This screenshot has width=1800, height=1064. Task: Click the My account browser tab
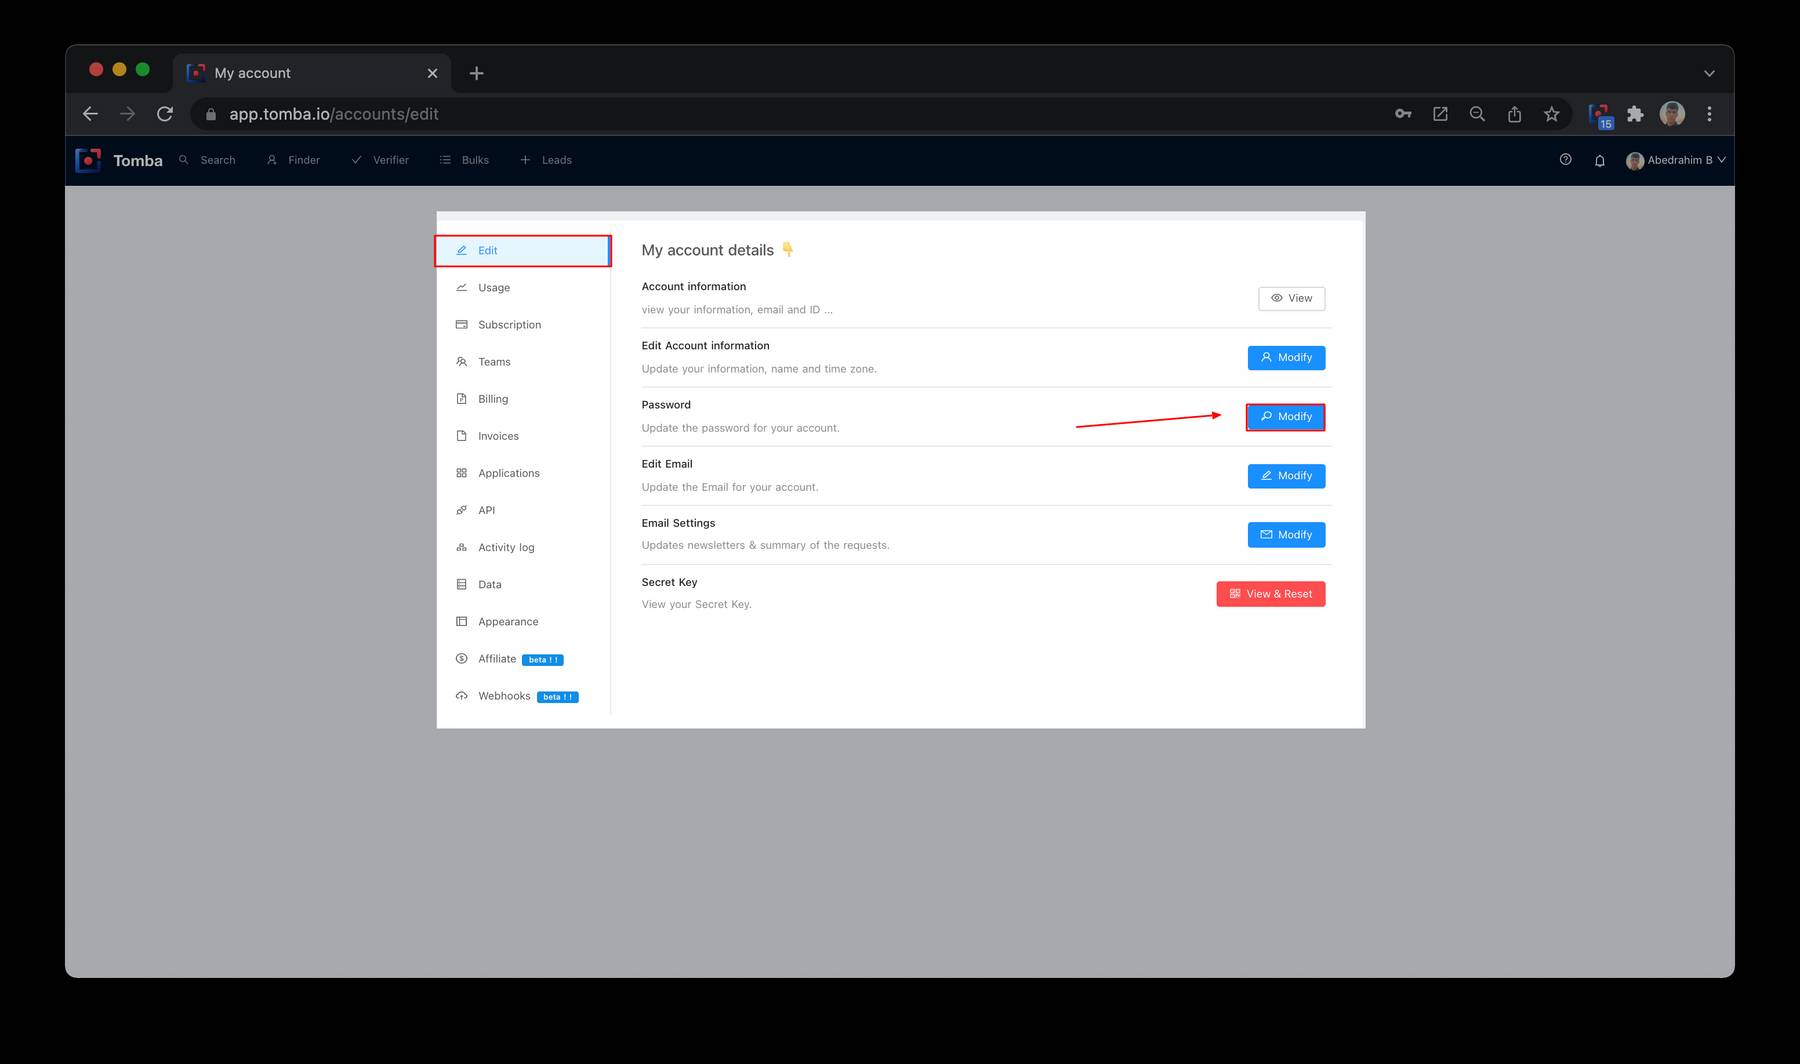pyautogui.click(x=311, y=73)
